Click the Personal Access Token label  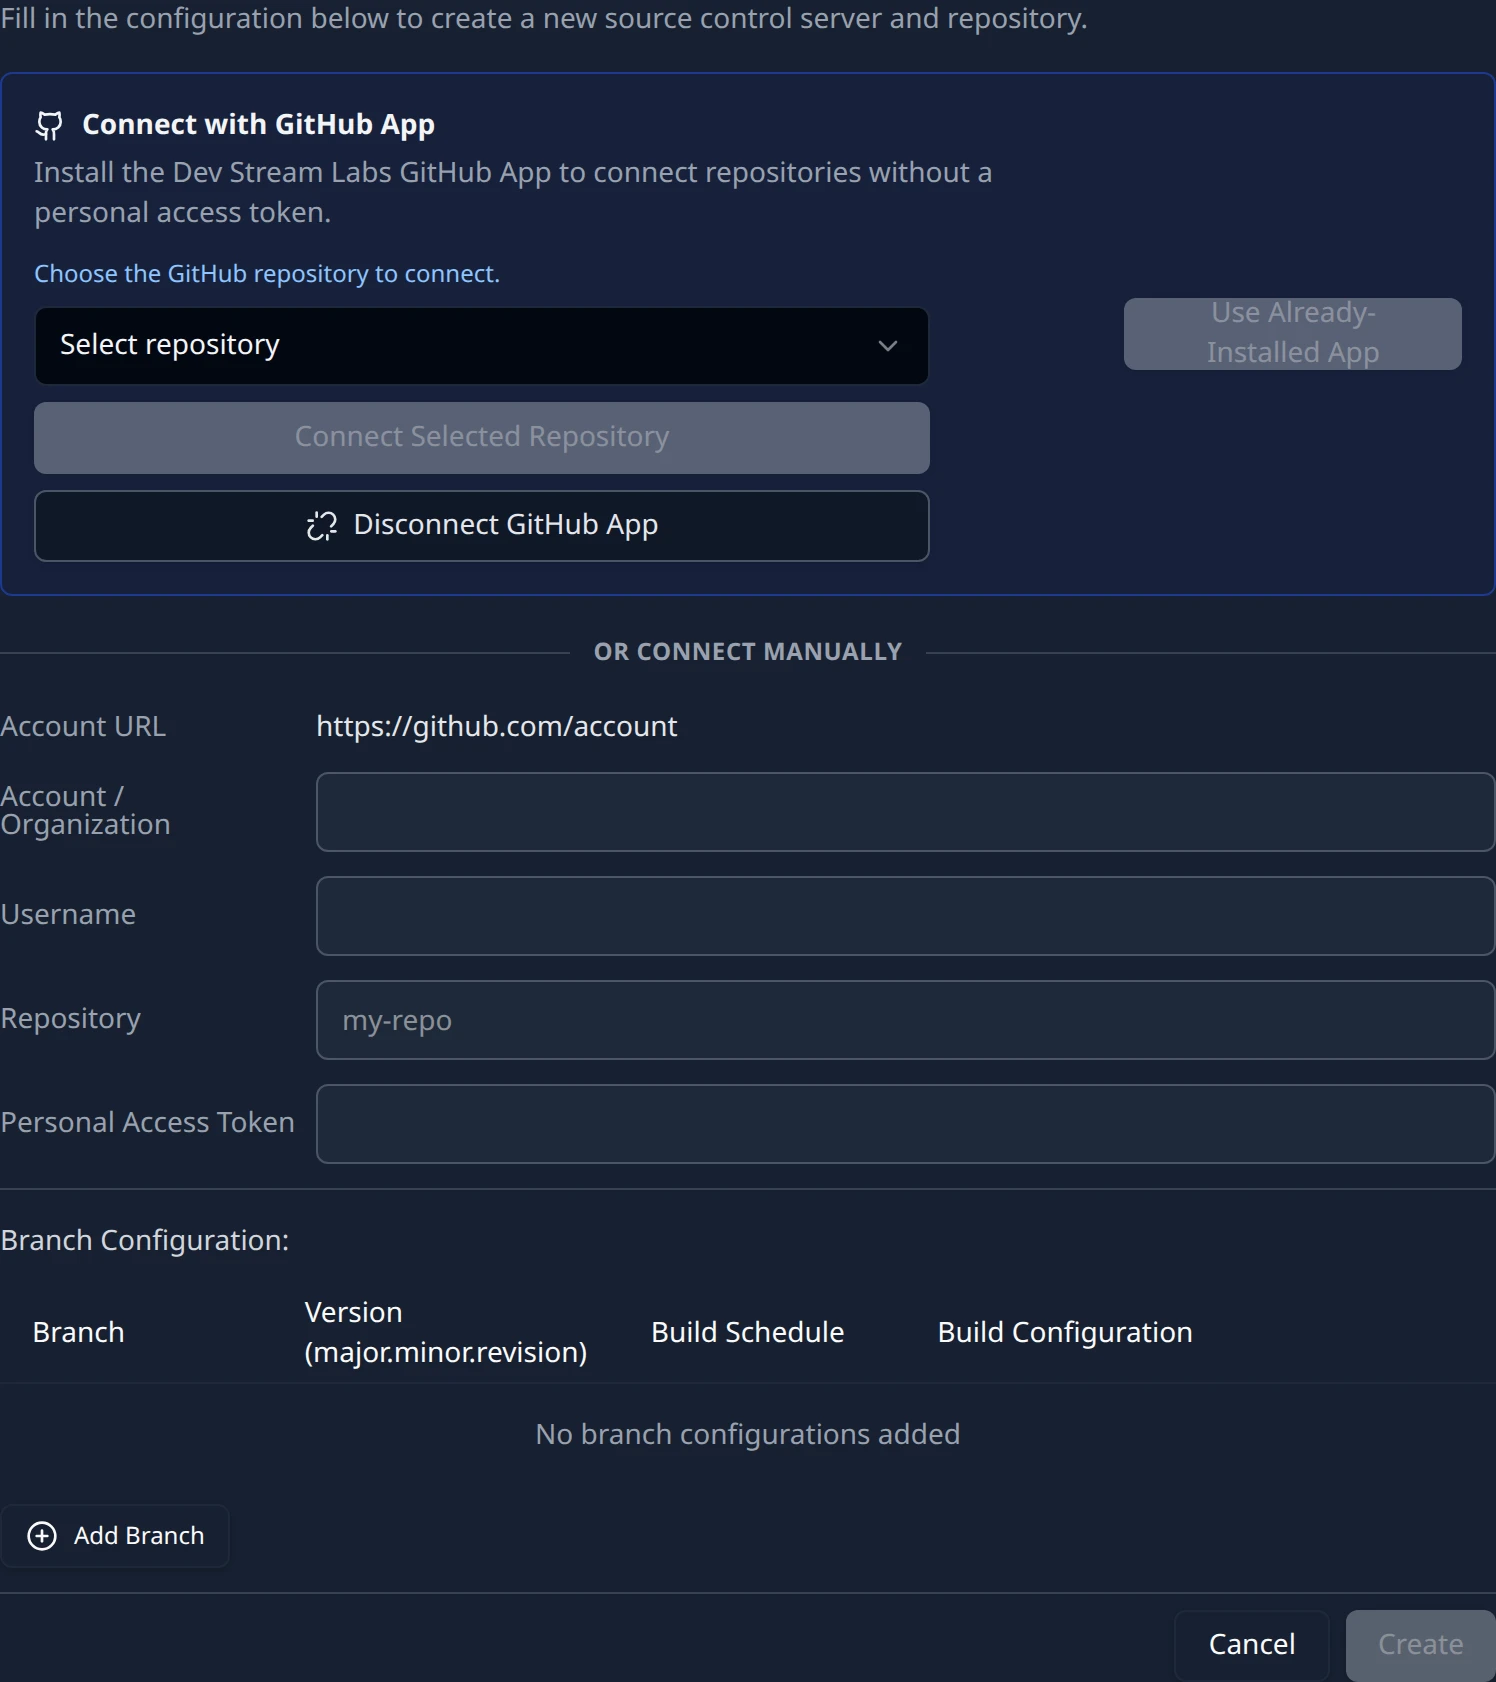pyautogui.click(x=147, y=1123)
